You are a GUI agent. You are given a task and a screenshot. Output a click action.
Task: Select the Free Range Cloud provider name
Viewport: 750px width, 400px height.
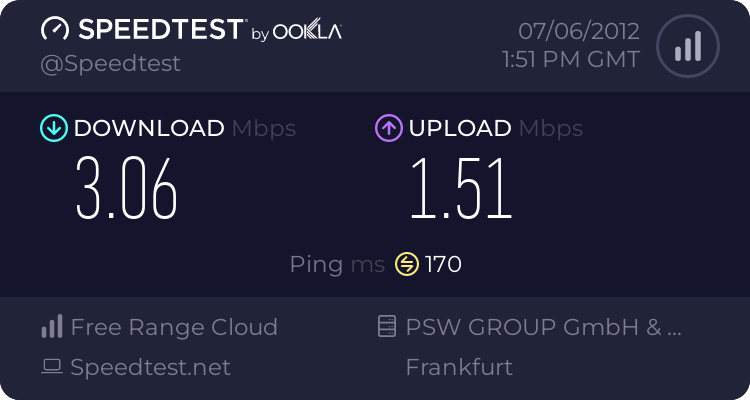point(174,327)
